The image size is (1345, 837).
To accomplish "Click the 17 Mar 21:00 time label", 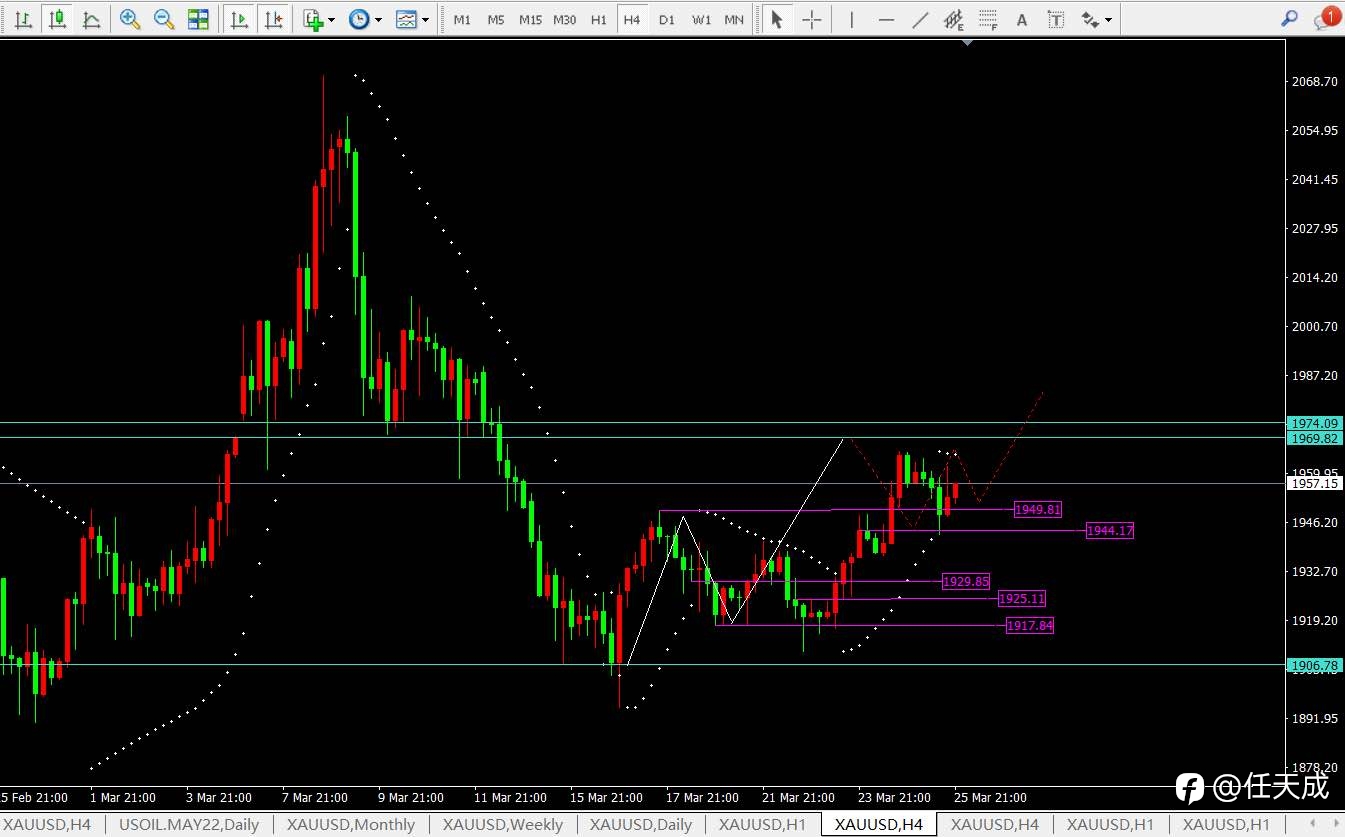I will click(703, 798).
